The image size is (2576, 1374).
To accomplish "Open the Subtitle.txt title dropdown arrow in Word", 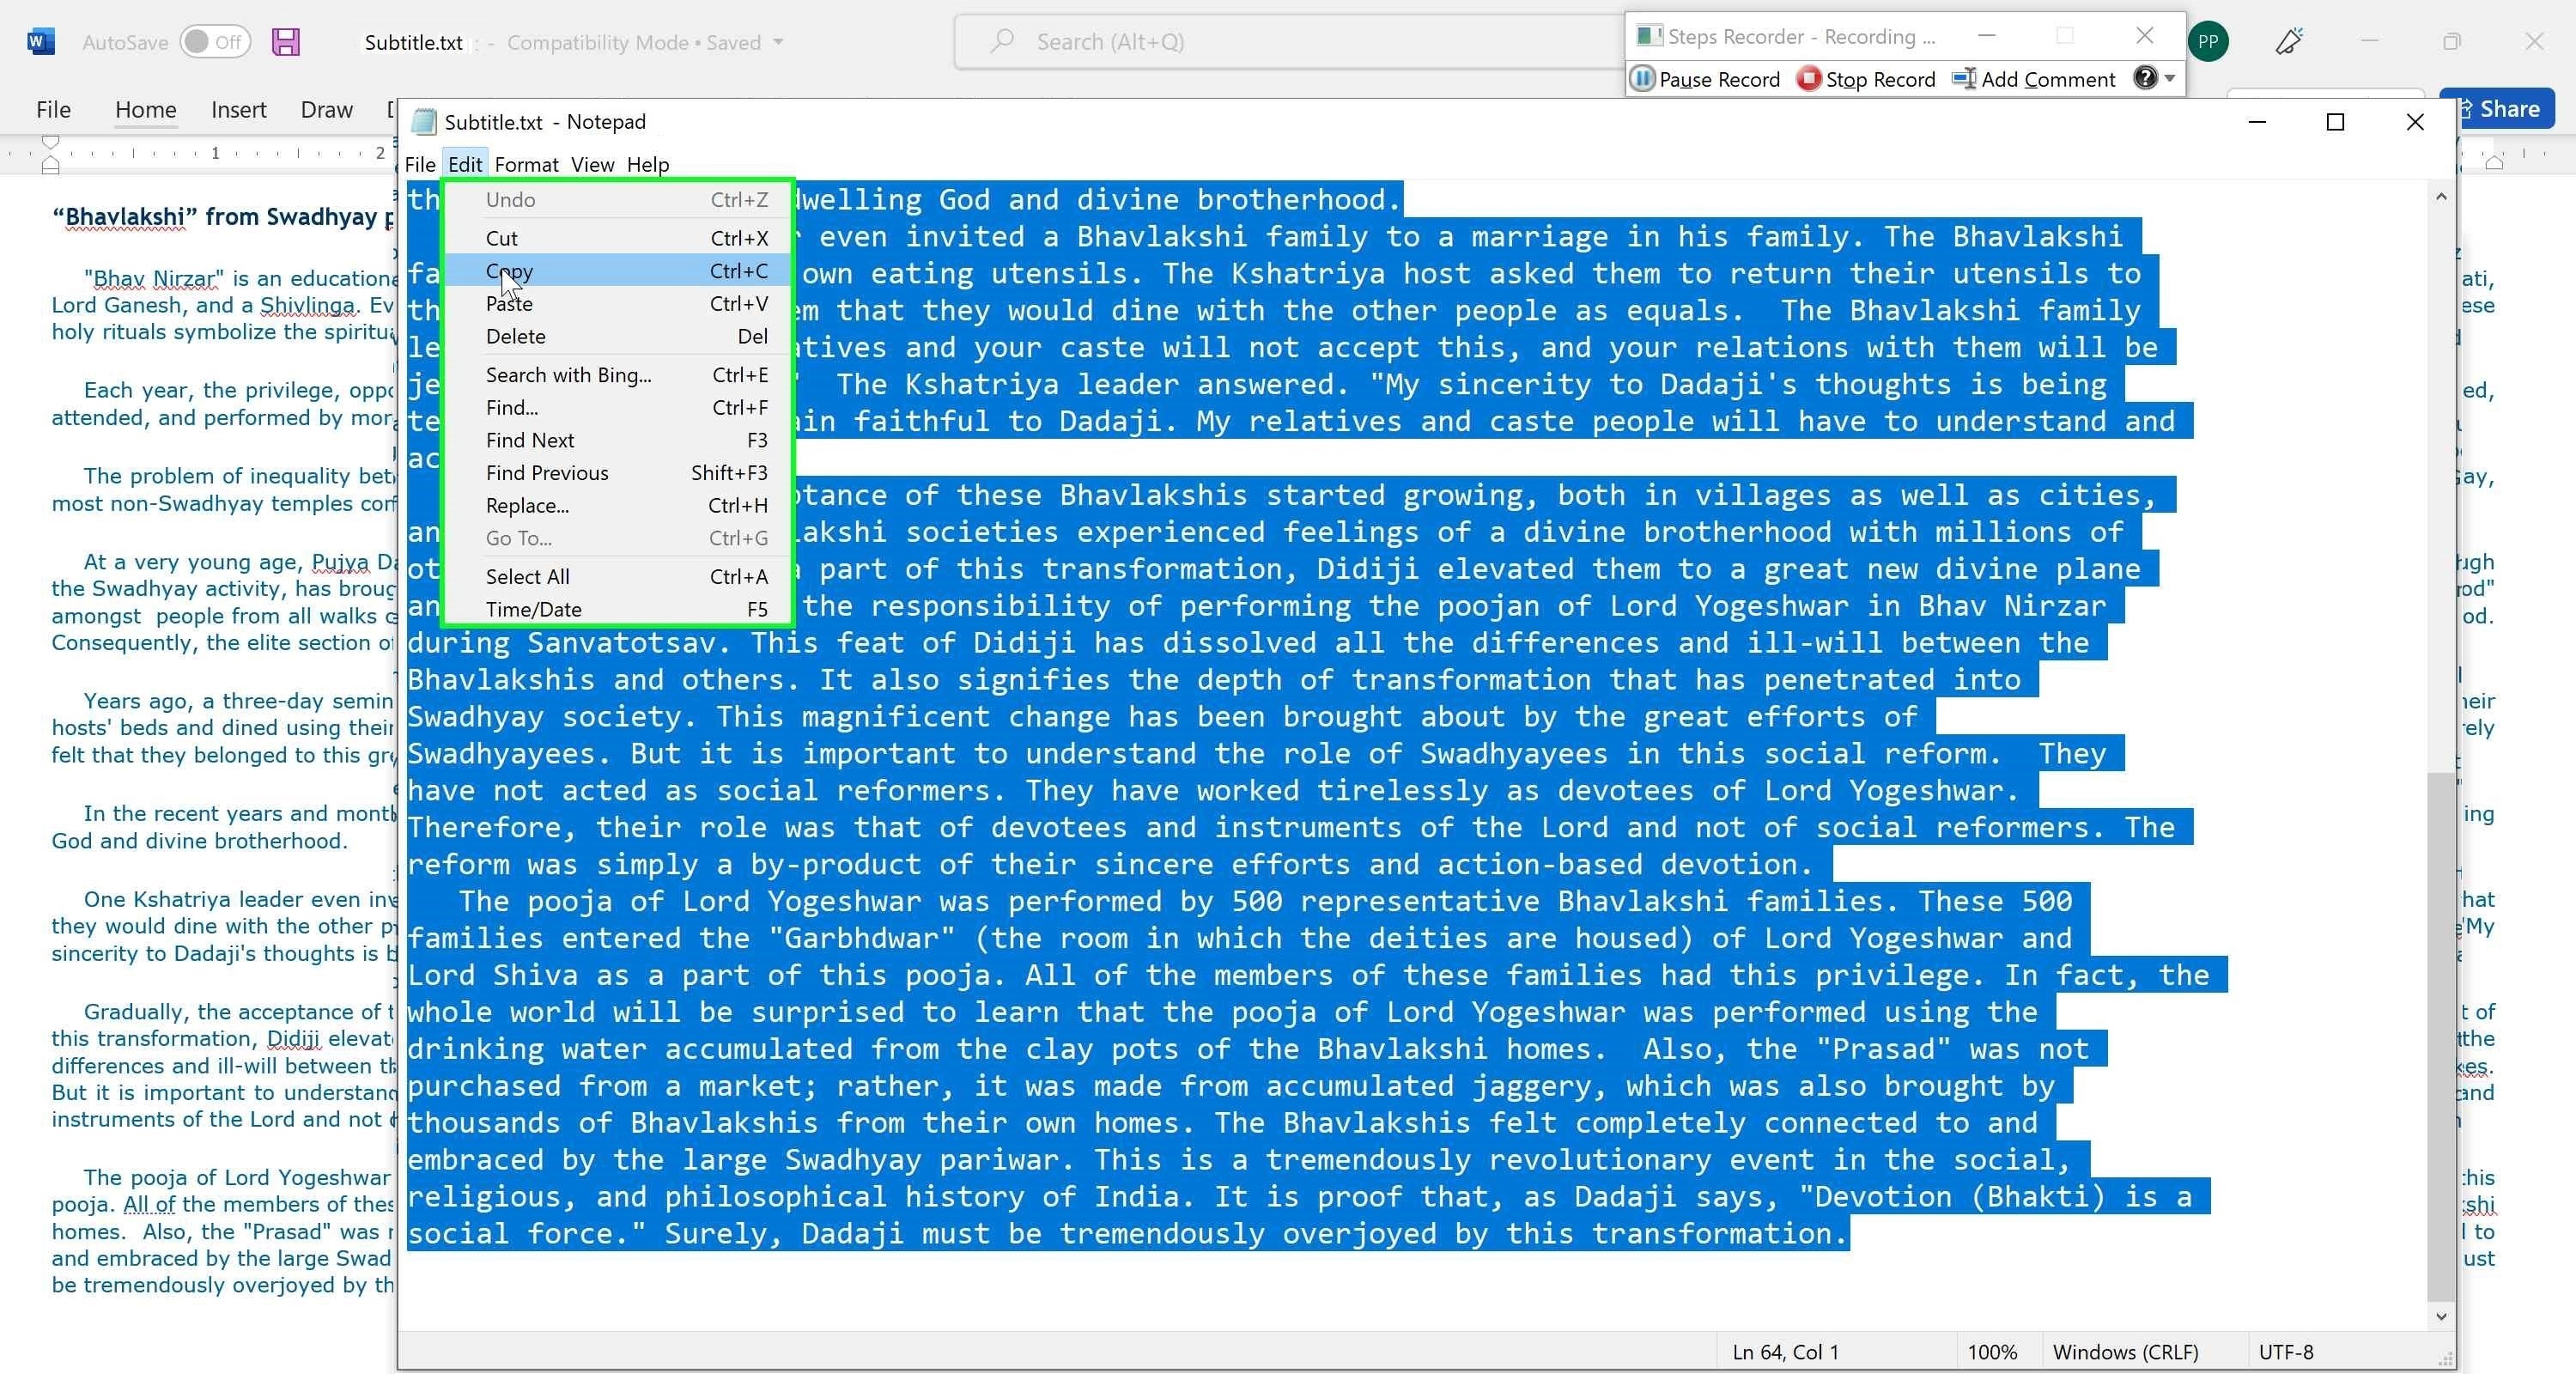I will tap(778, 42).
